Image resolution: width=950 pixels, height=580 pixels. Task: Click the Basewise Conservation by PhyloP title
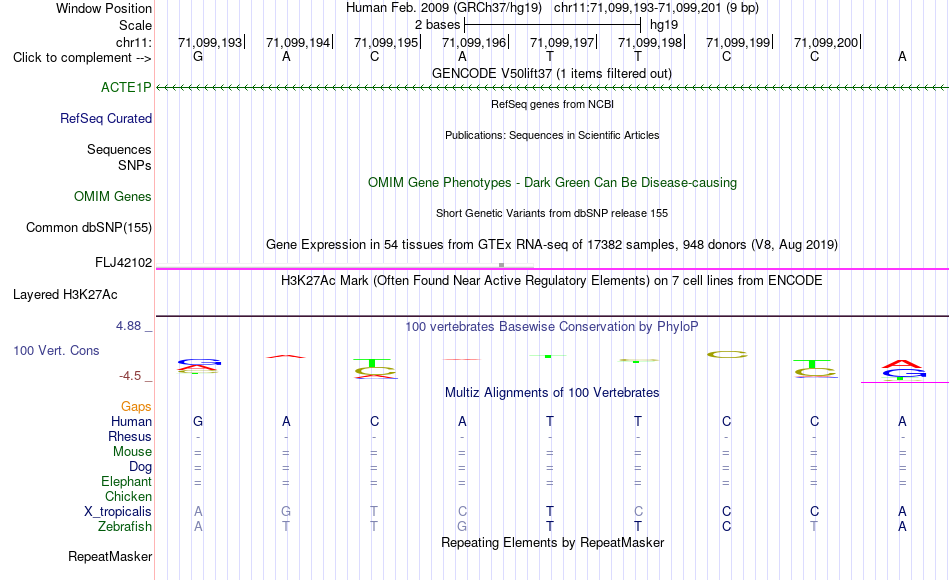[552, 327]
